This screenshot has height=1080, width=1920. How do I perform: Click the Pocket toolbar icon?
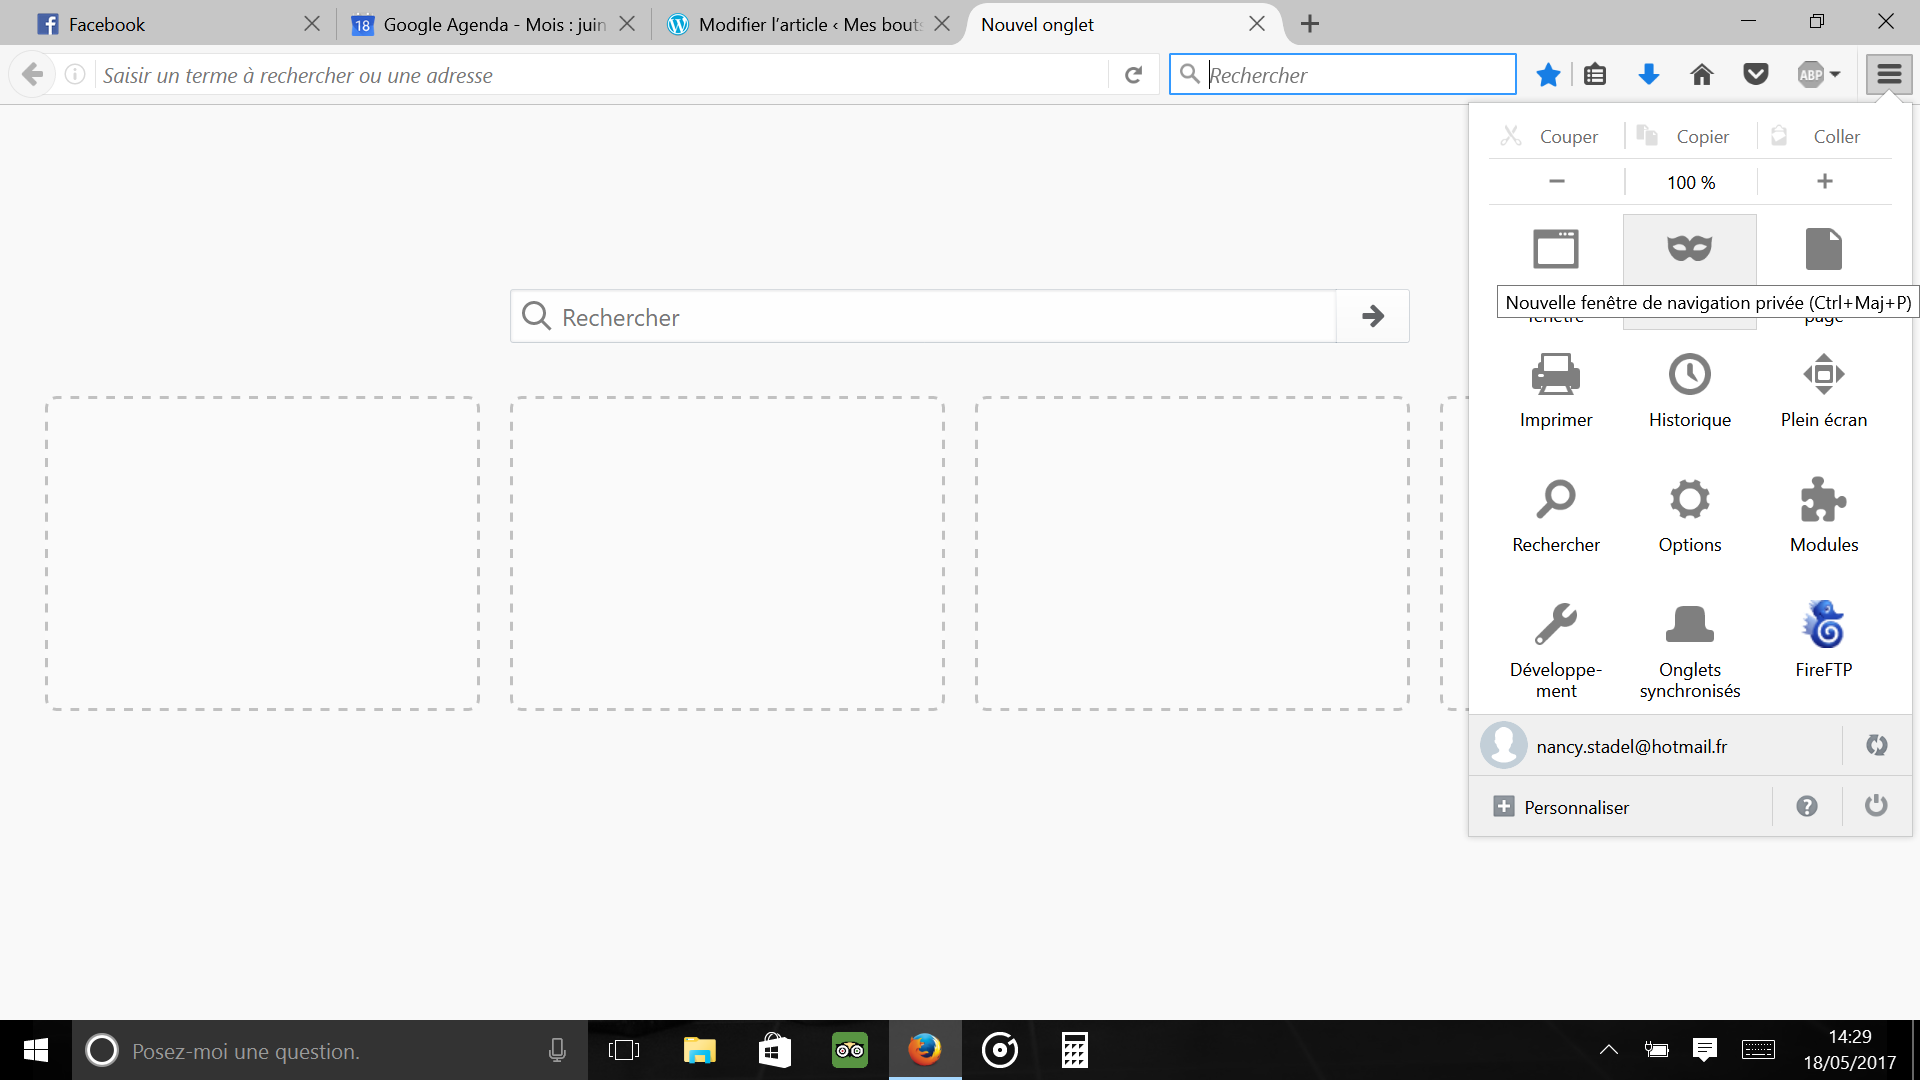click(x=1755, y=74)
